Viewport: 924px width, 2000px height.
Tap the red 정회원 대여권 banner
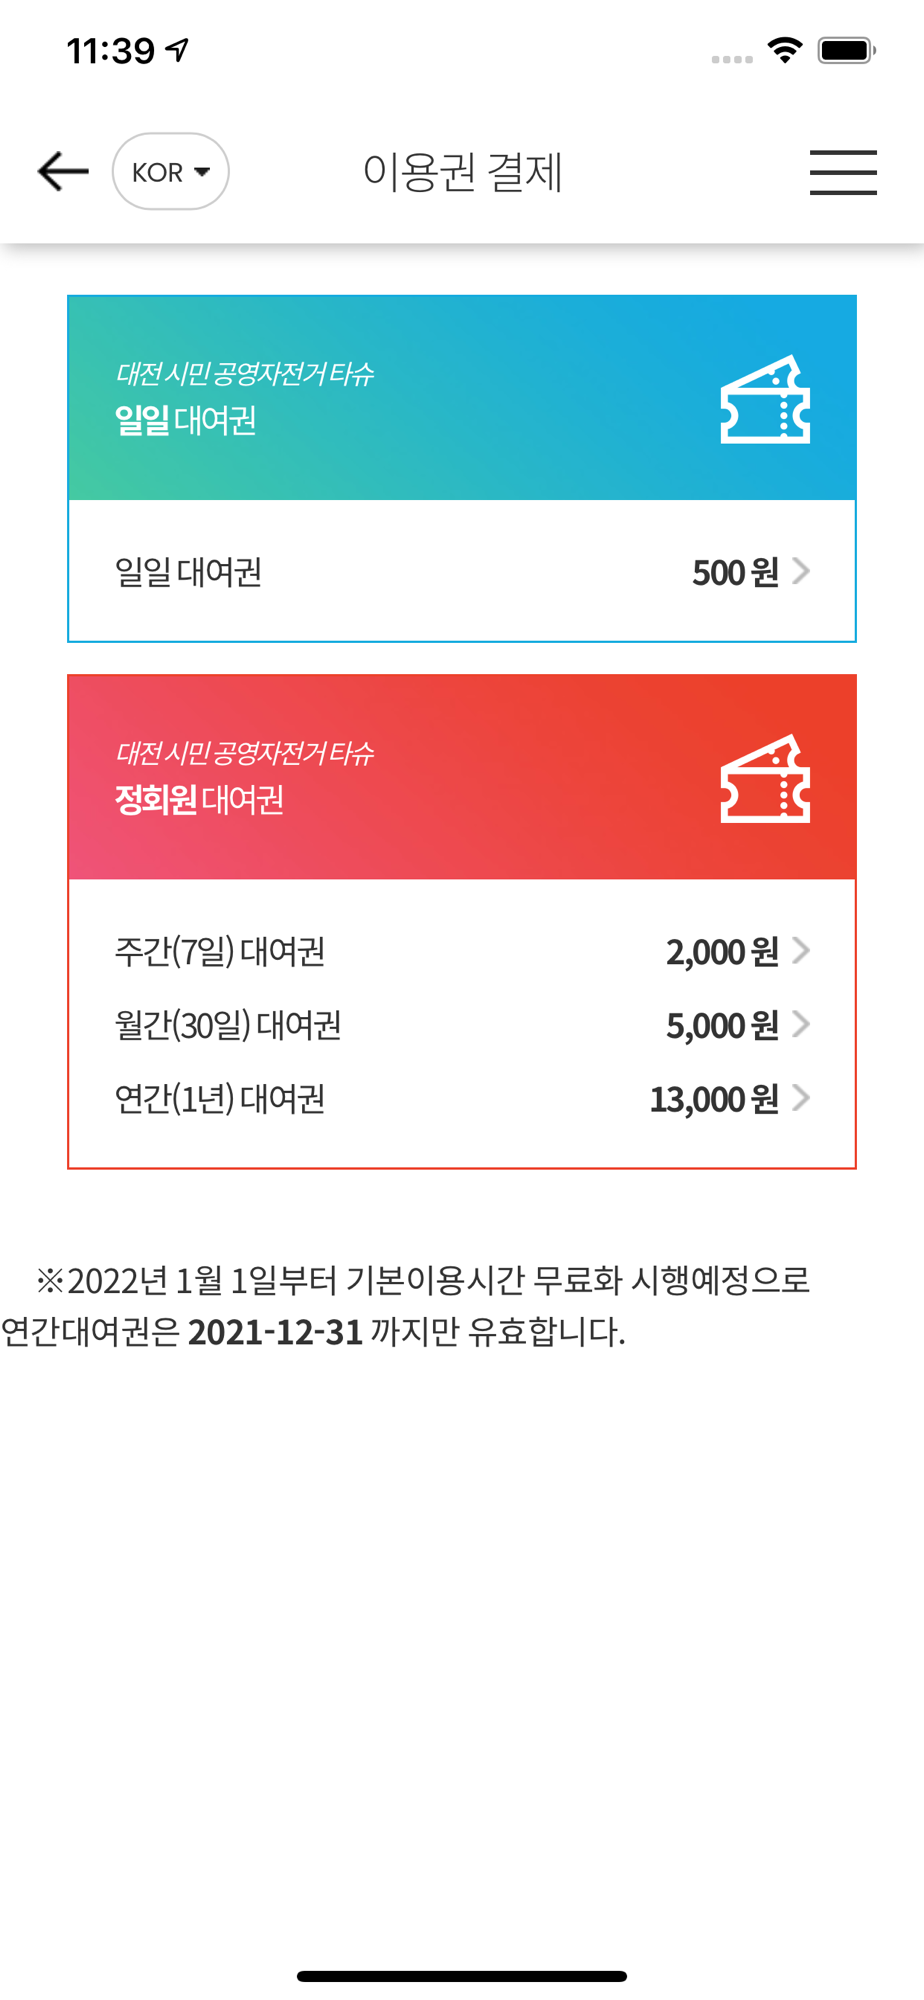coord(462,777)
